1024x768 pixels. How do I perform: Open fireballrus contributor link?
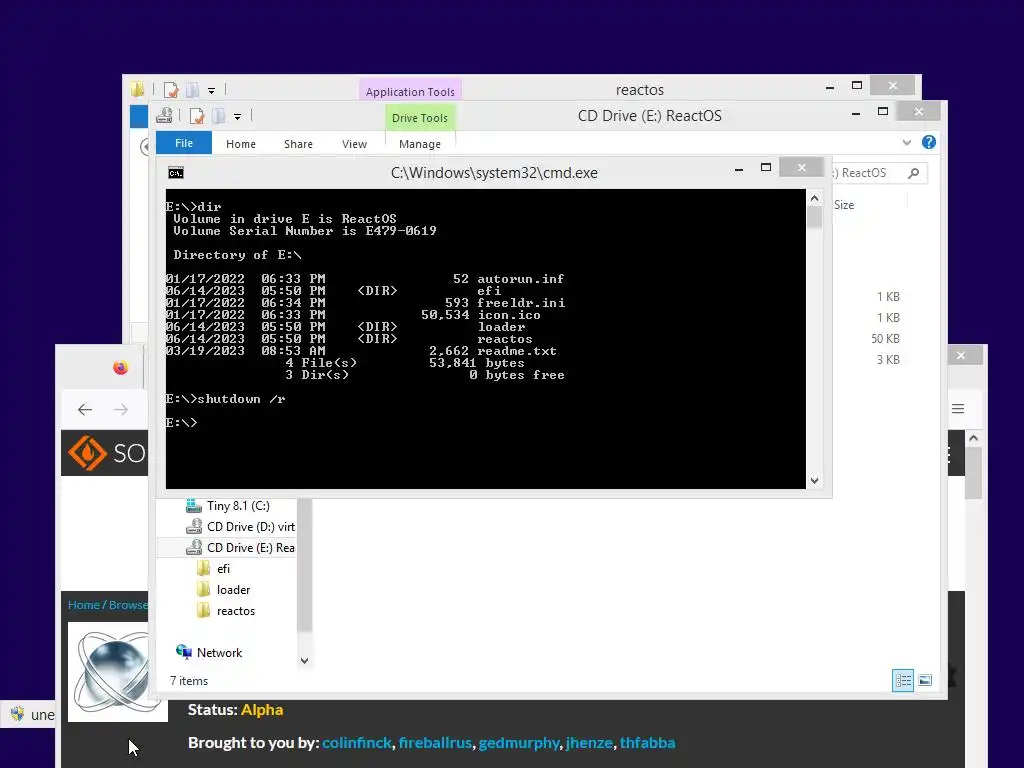pyautogui.click(x=435, y=743)
